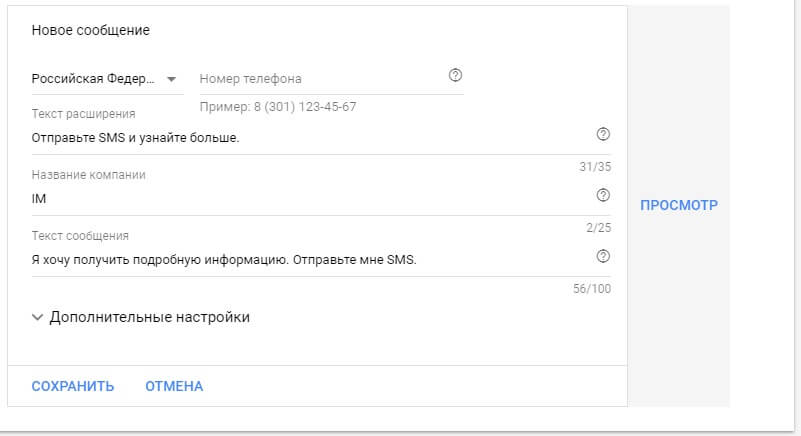Viewport: 801px width, 436px height.
Task: Click the Название компании field label
Action: tap(88, 174)
